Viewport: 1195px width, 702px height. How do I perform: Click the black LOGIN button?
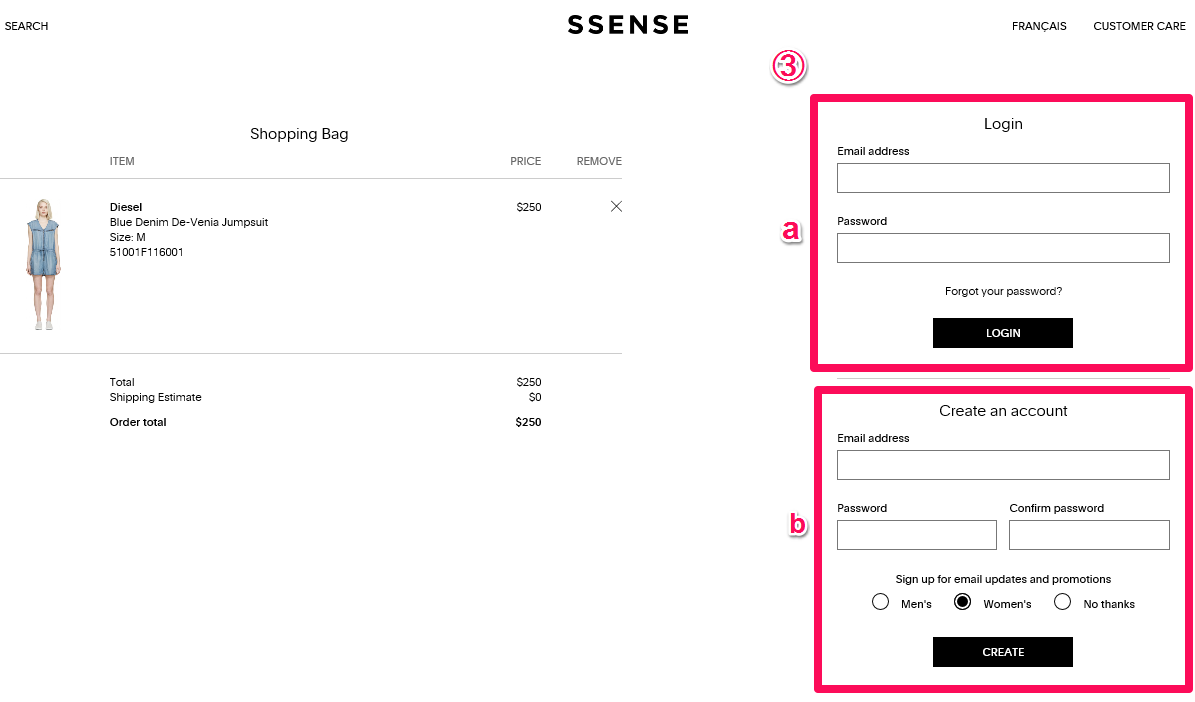(1002, 333)
